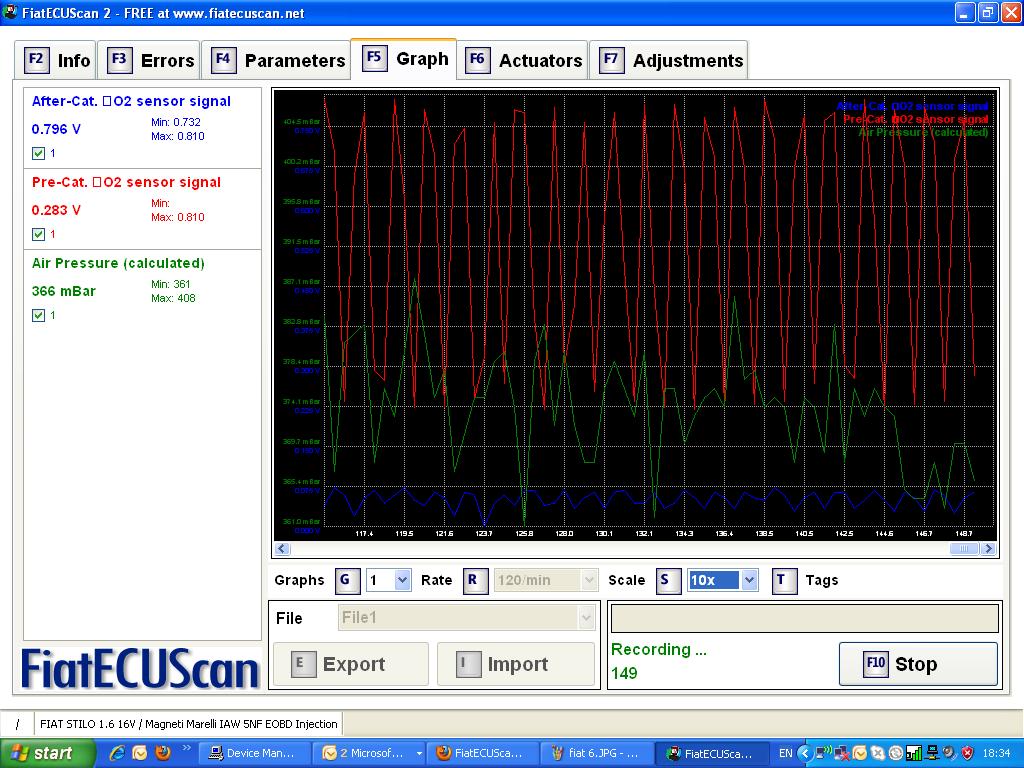The width and height of the screenshot is (1024, 768).
Task: Switch to fiat 6.JPG taskbar window
Action: point(596,753)
